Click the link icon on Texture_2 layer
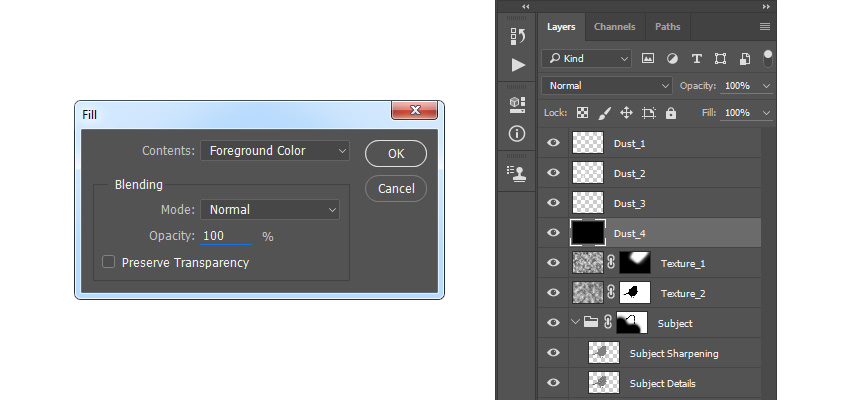Screen dimensions: 850x400 pyautogui.click(x=611, y=293)
